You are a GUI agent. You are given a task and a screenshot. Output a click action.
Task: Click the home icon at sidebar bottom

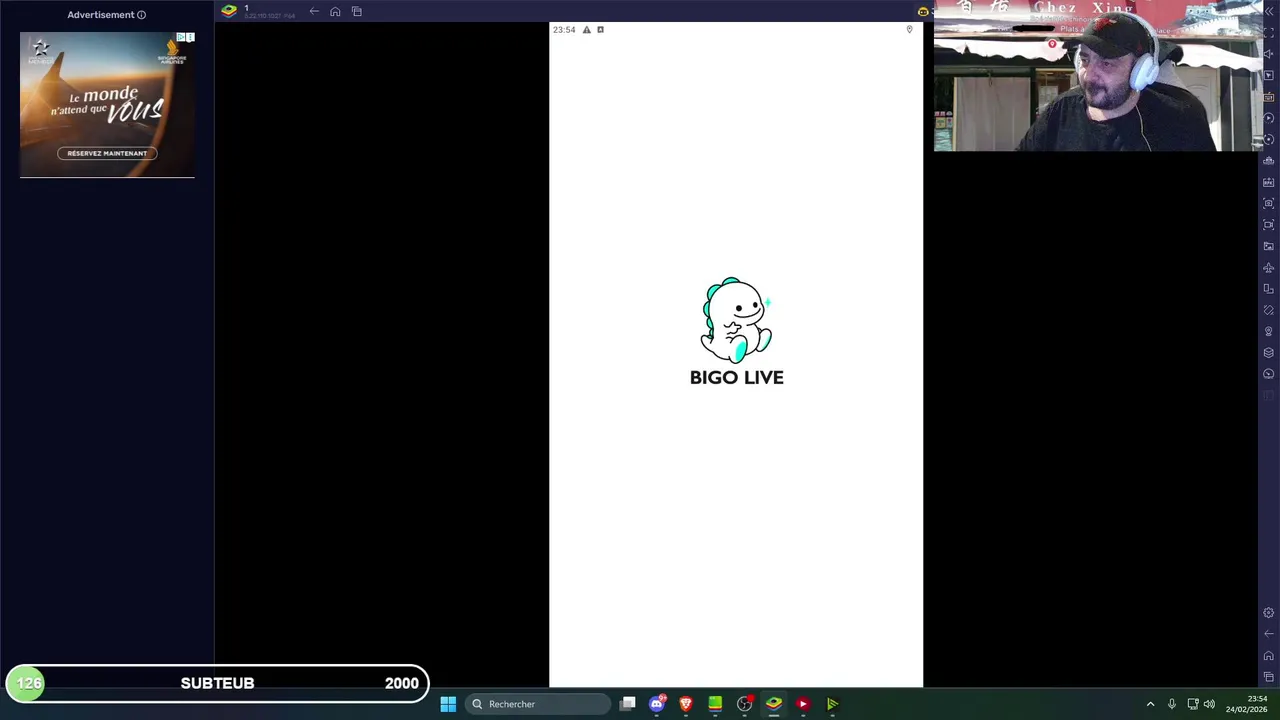pyautogui.click(x=1269, y=656)
